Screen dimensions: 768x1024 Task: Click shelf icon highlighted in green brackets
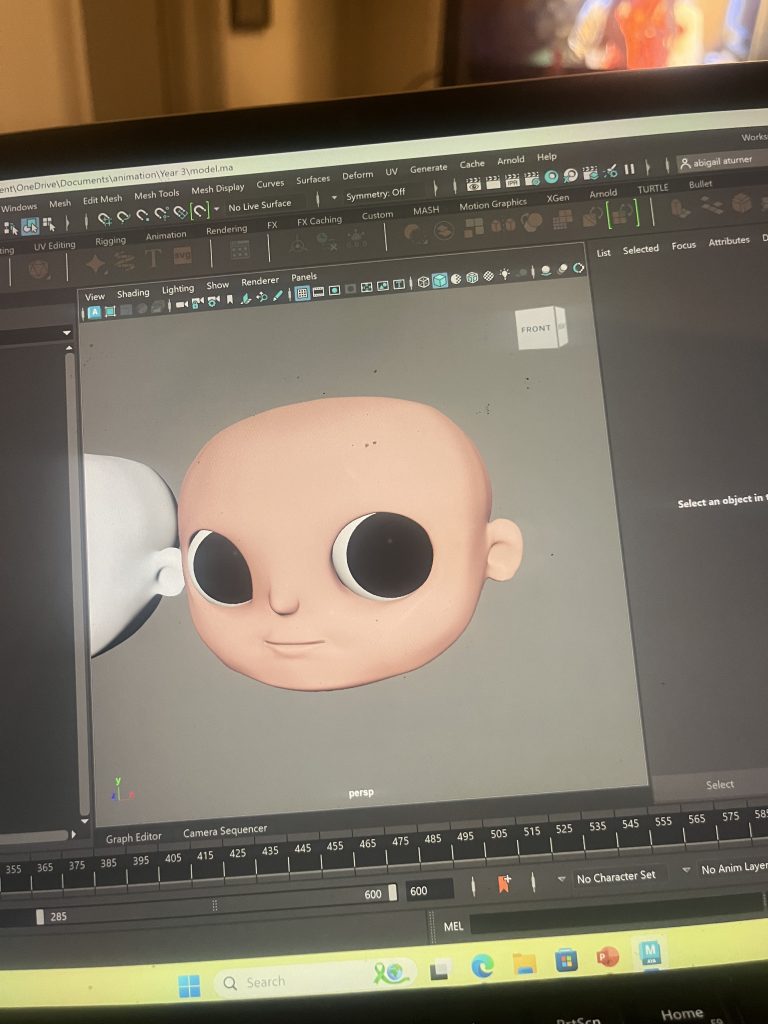click(x=623, y=214)
